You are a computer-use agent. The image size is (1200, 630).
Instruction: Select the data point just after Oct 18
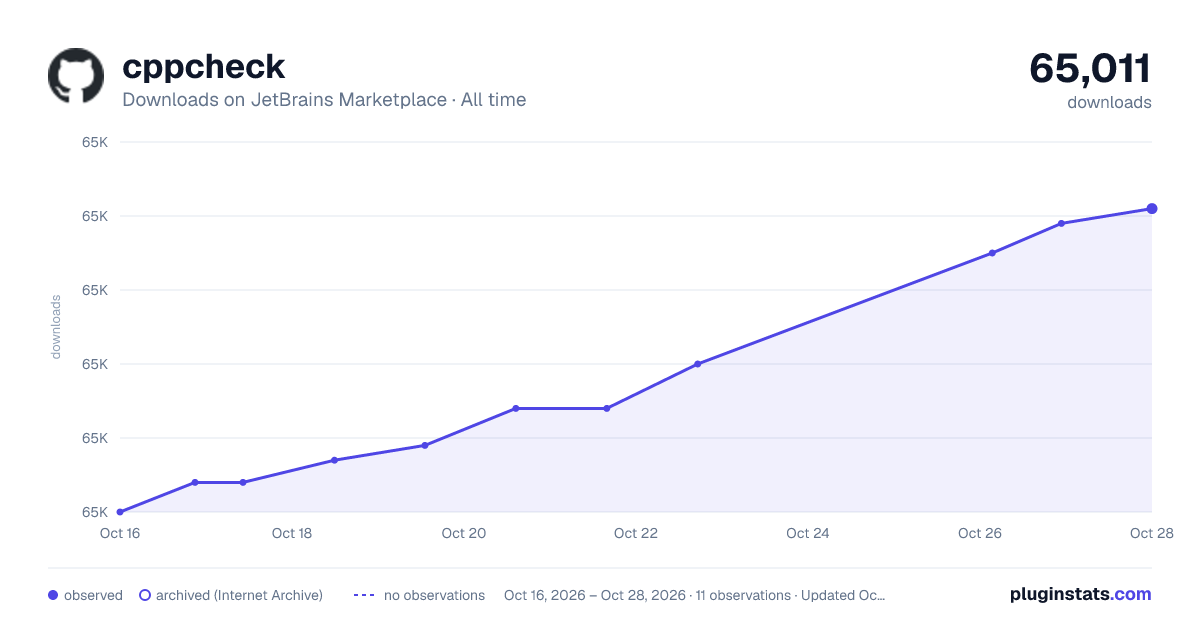coord(334,460)
